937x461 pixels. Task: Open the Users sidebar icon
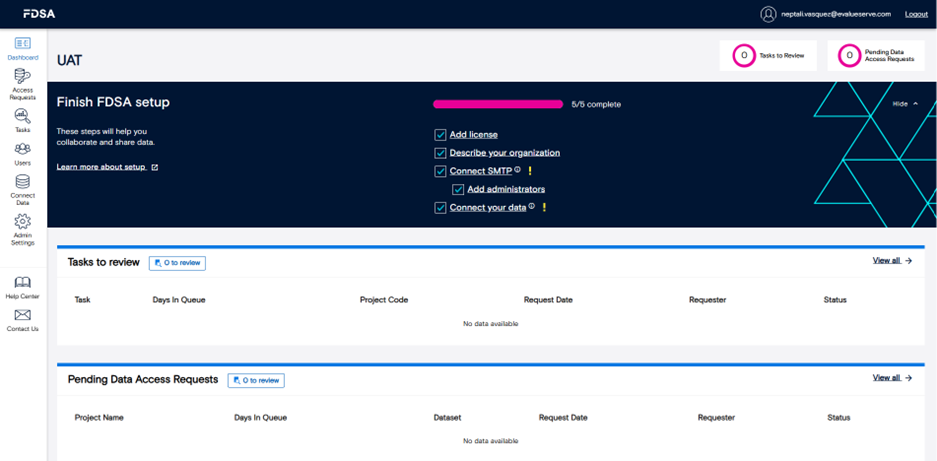tap(22, 150)
